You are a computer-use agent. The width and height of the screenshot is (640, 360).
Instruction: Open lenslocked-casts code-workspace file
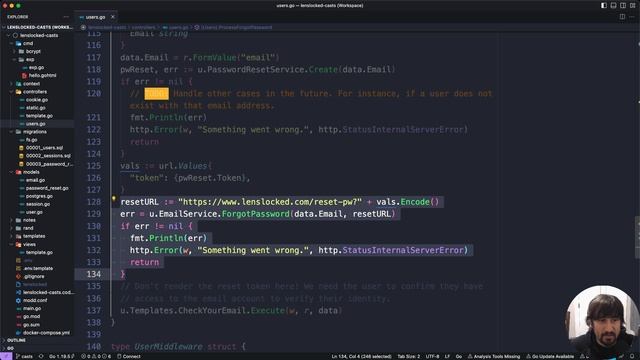[49, 292]
